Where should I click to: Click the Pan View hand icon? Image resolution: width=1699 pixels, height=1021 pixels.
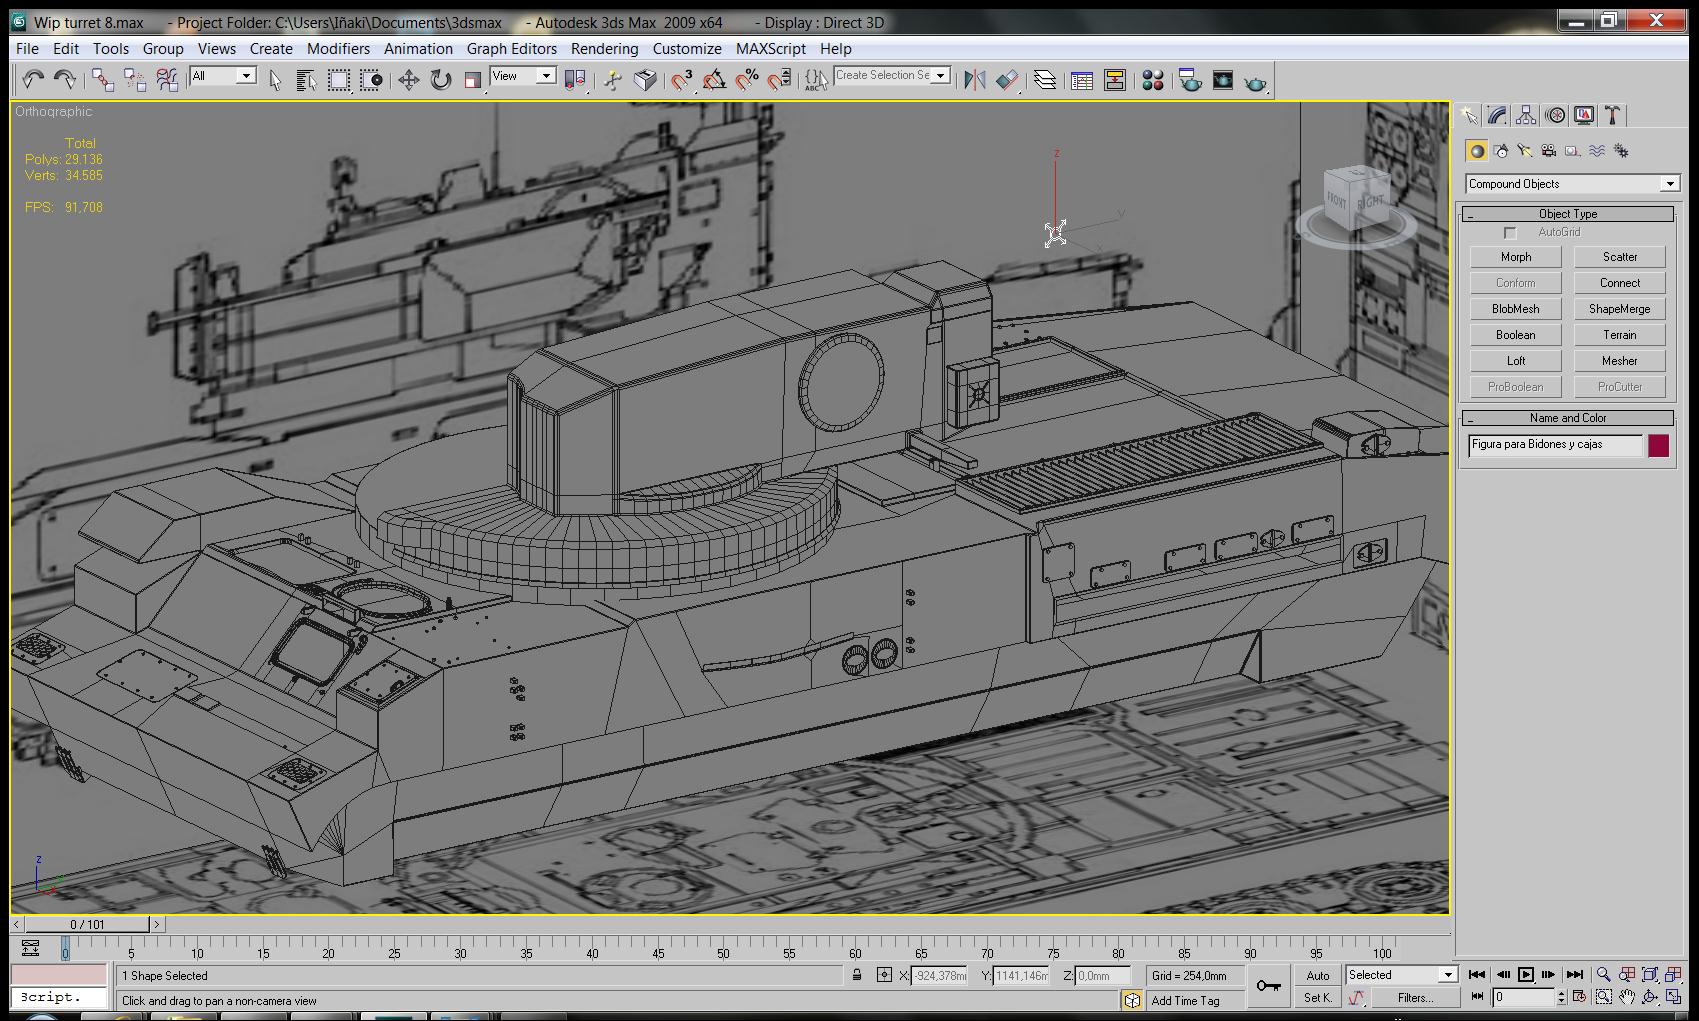pyautogui.click(x=1627, y=997)
